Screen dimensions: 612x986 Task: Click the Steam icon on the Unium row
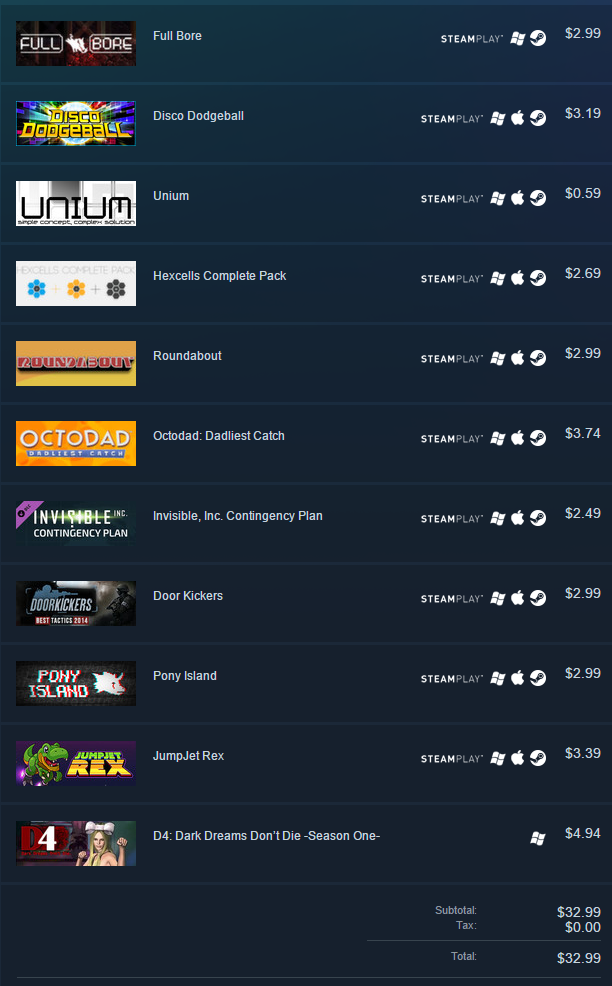pos(538,198)
